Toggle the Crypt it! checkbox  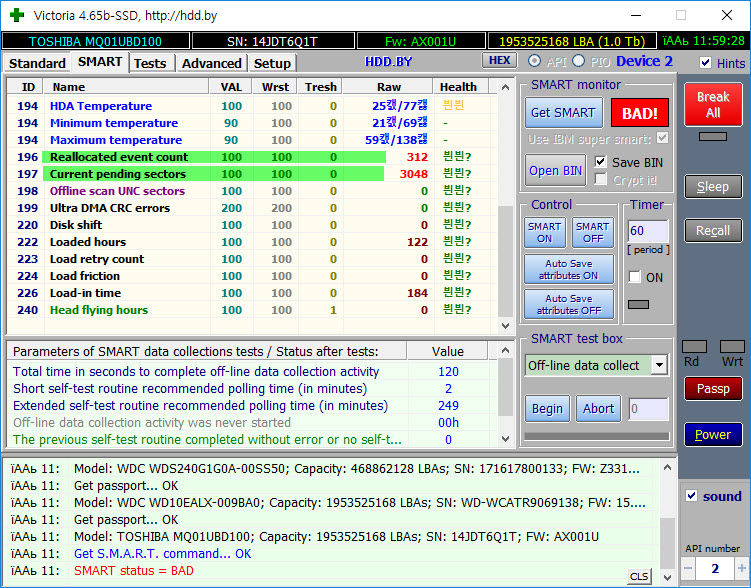pyautogui.click(x=600, y=180)
